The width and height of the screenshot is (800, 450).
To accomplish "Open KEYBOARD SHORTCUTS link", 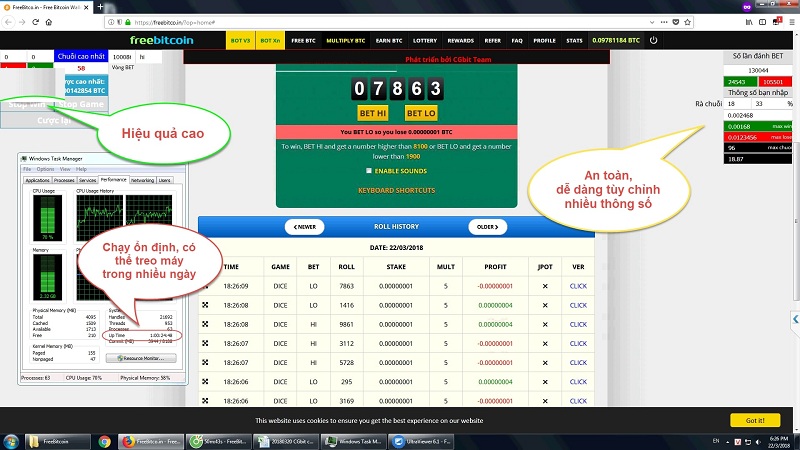I will tap(396, 190).
